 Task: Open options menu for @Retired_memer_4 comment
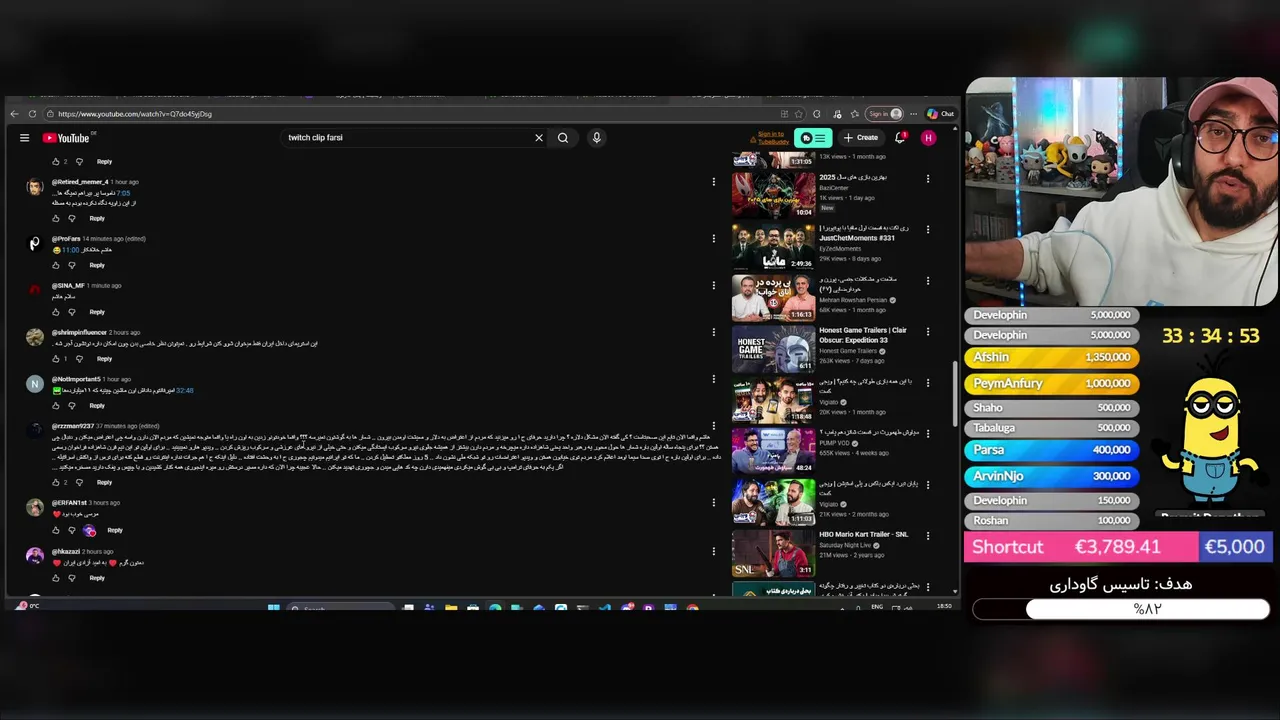[713, 182]
